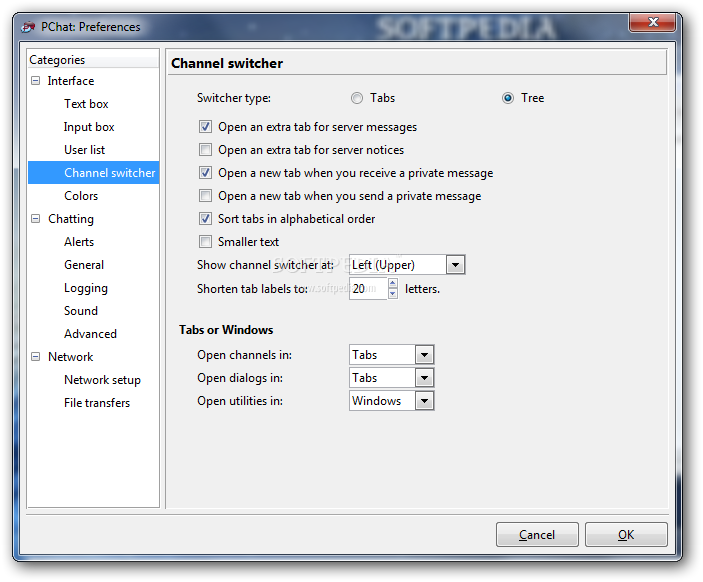Enable extra tab for server notices
This screenshot has height=582, width=703.
pyautogui.click(x=205, y=150)
